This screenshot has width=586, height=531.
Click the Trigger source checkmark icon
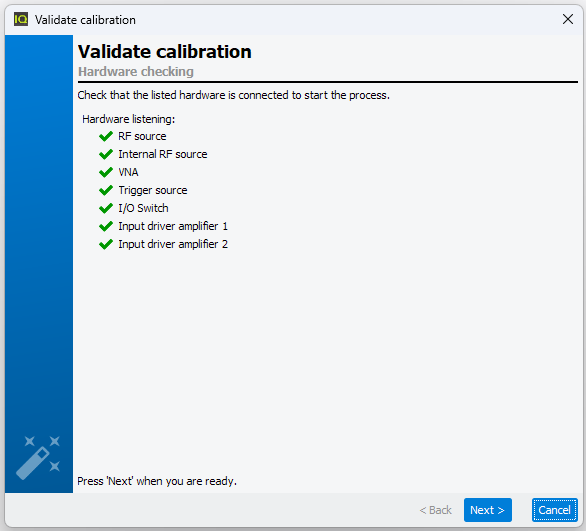[x=106, y=190]
